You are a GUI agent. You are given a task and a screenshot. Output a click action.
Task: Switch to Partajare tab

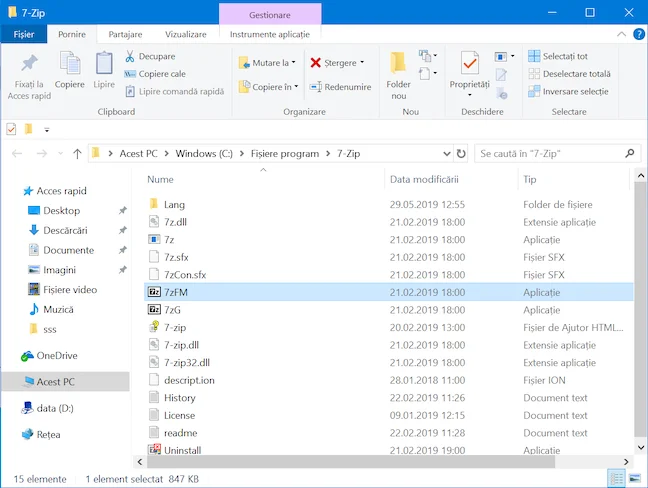(125, 34)
